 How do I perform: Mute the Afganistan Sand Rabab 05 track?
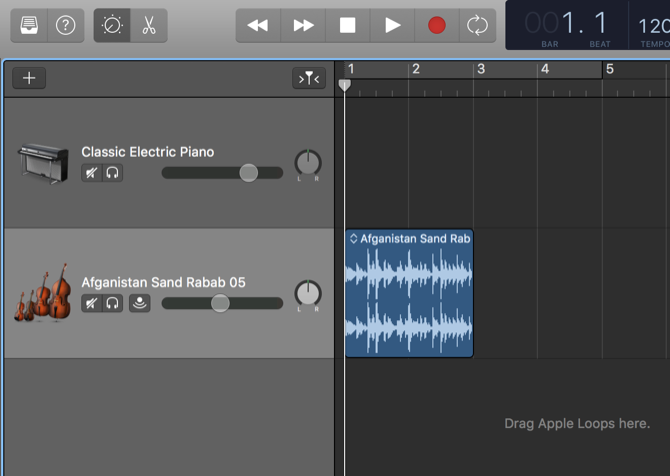tap(91, 303)
